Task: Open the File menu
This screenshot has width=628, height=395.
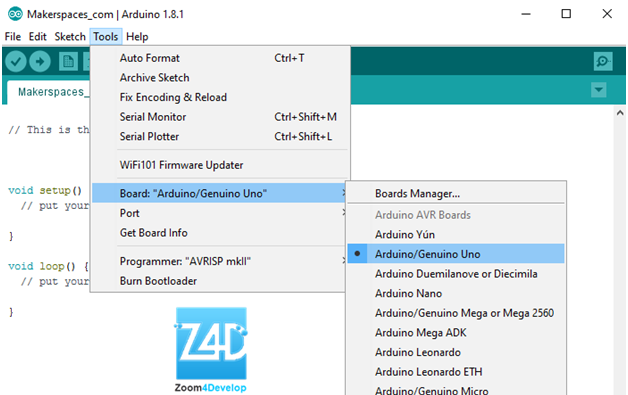Action: (x=13, y=37)
